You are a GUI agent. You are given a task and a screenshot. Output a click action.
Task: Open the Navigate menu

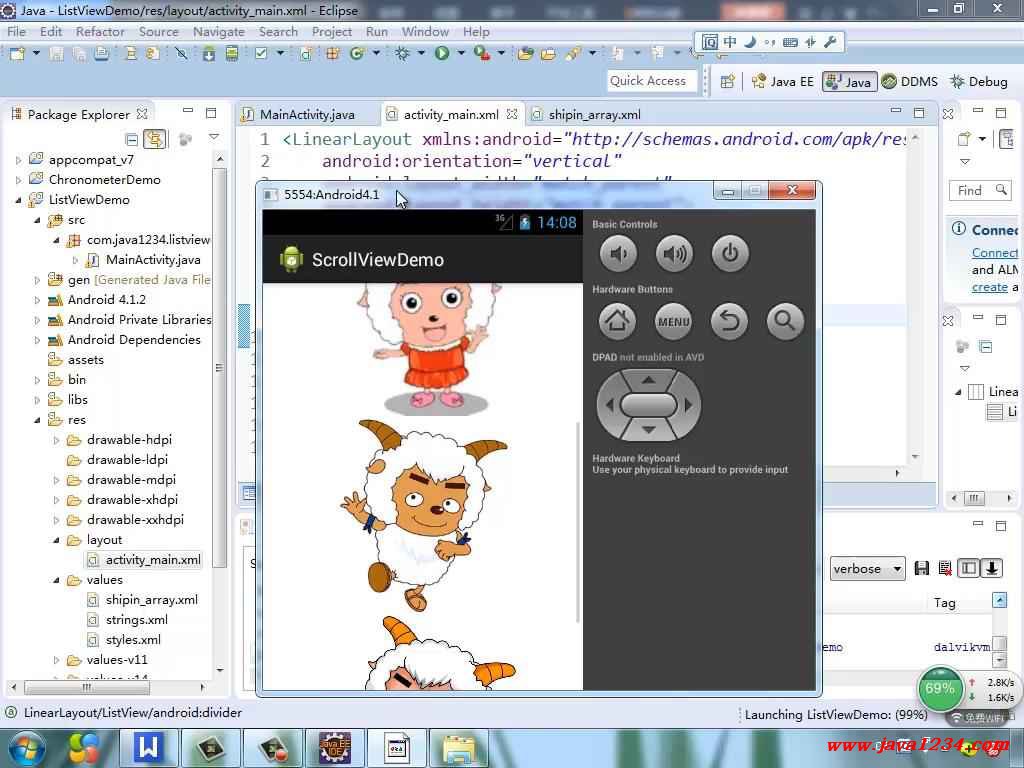point(219,31)
